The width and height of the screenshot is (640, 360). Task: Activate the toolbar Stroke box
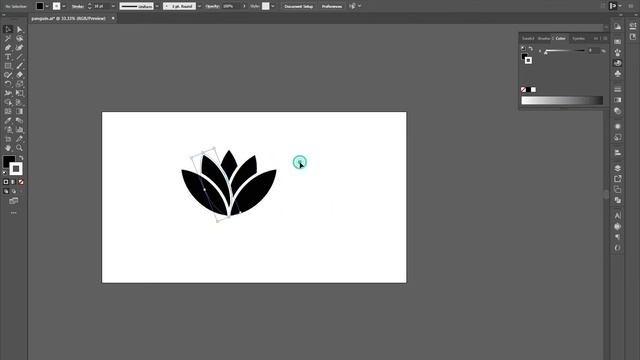(16, 169)
